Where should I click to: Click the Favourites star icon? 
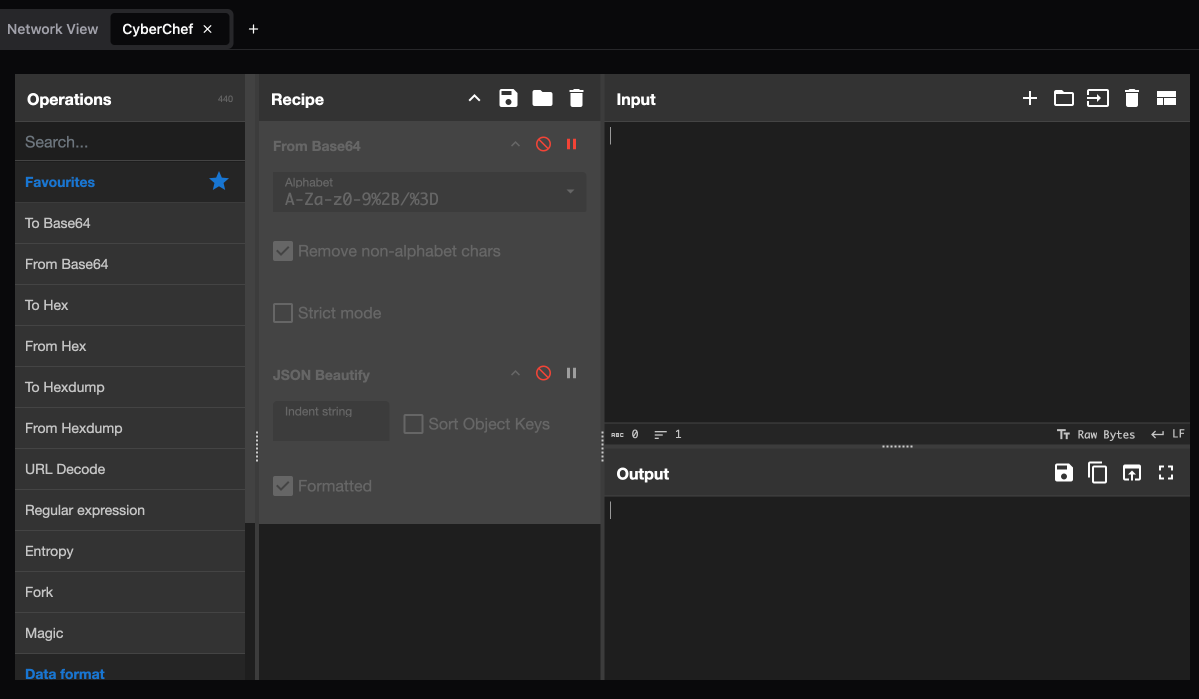tap(219, 181)
